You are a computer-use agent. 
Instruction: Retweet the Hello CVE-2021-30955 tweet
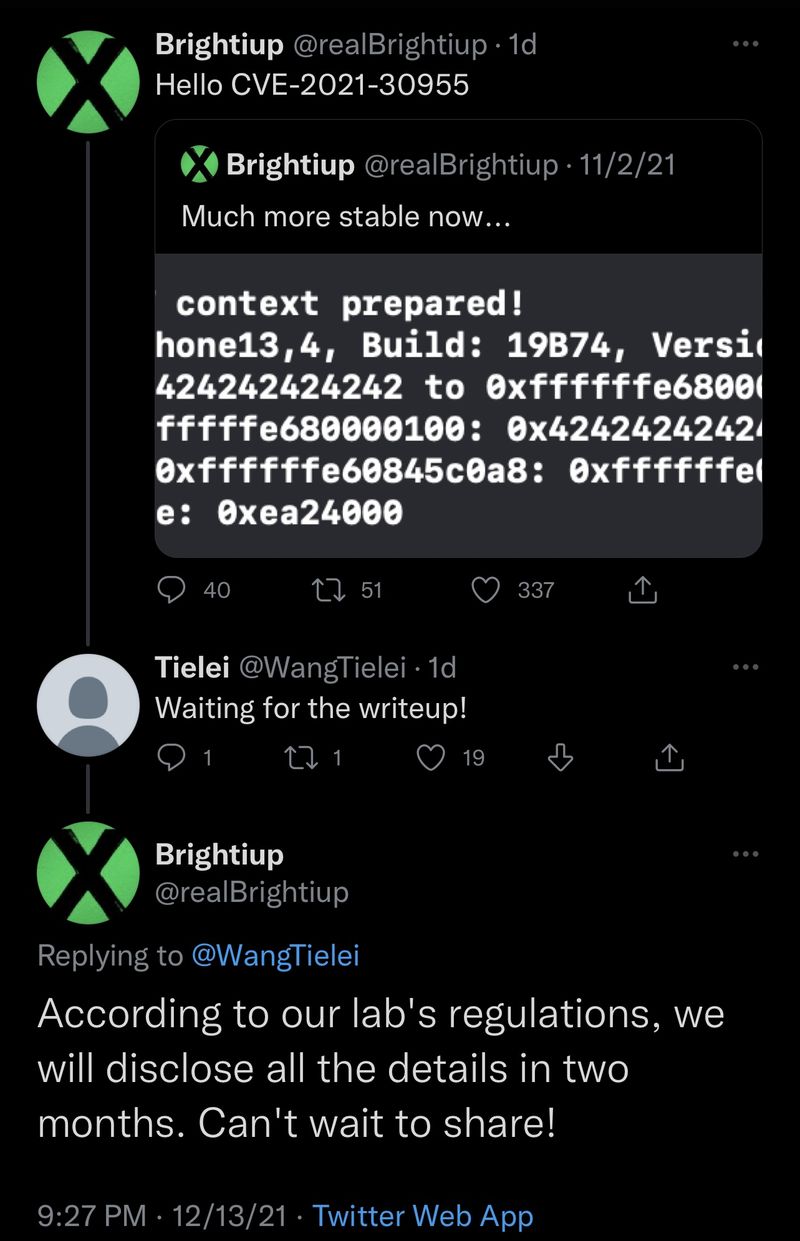coord(328,590)
